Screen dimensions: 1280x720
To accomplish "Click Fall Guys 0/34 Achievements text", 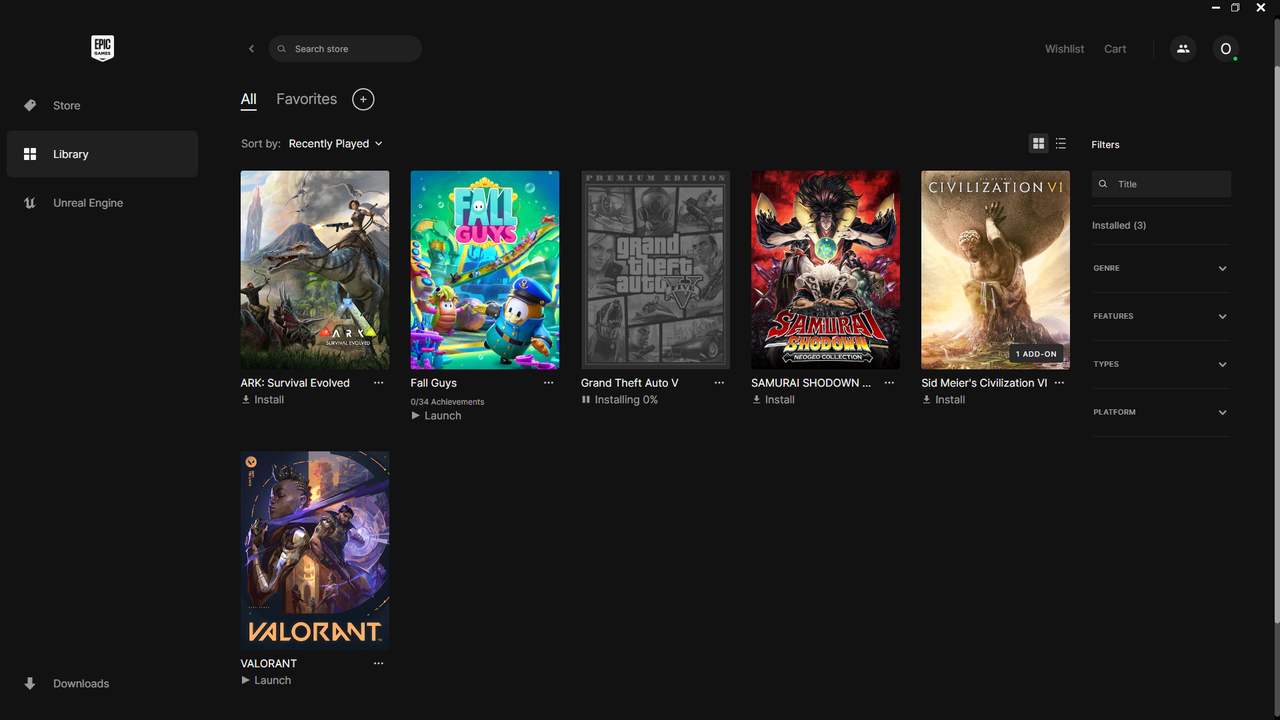I will [447, 402].
